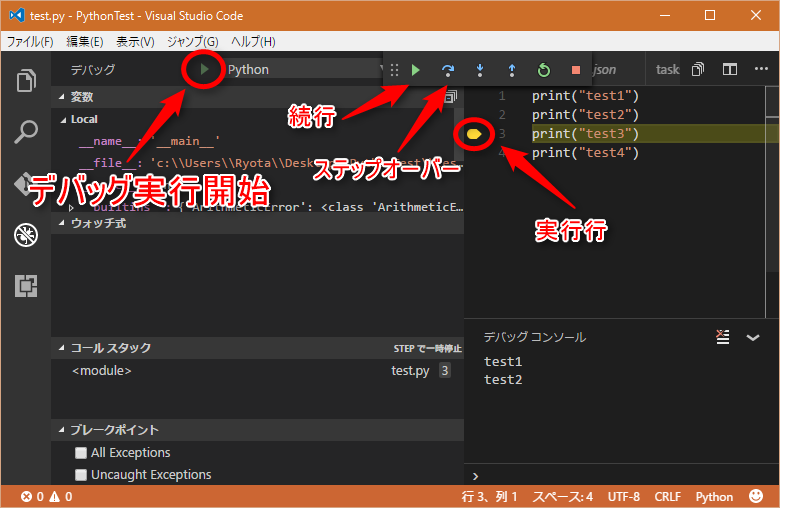Switch to the json editor tab
Screen dimensions: 802x508
[x=605, y=70]
